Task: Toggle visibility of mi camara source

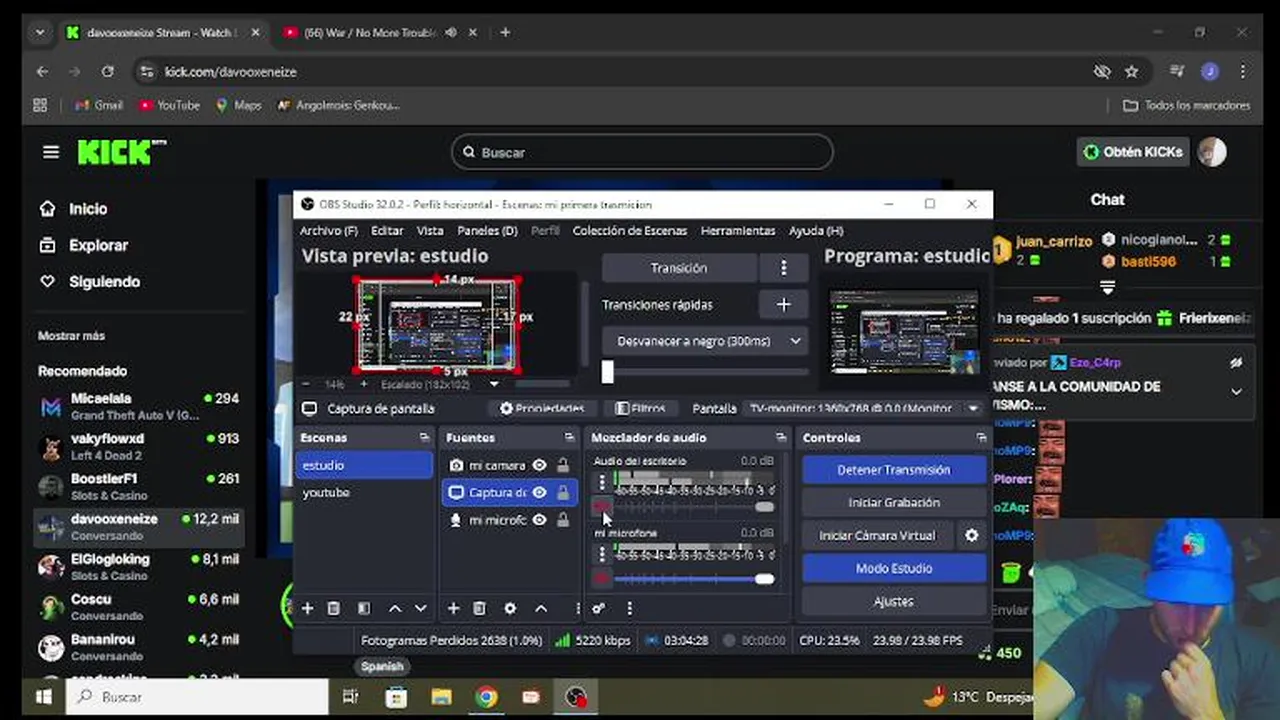Action: tap(540, 465)
